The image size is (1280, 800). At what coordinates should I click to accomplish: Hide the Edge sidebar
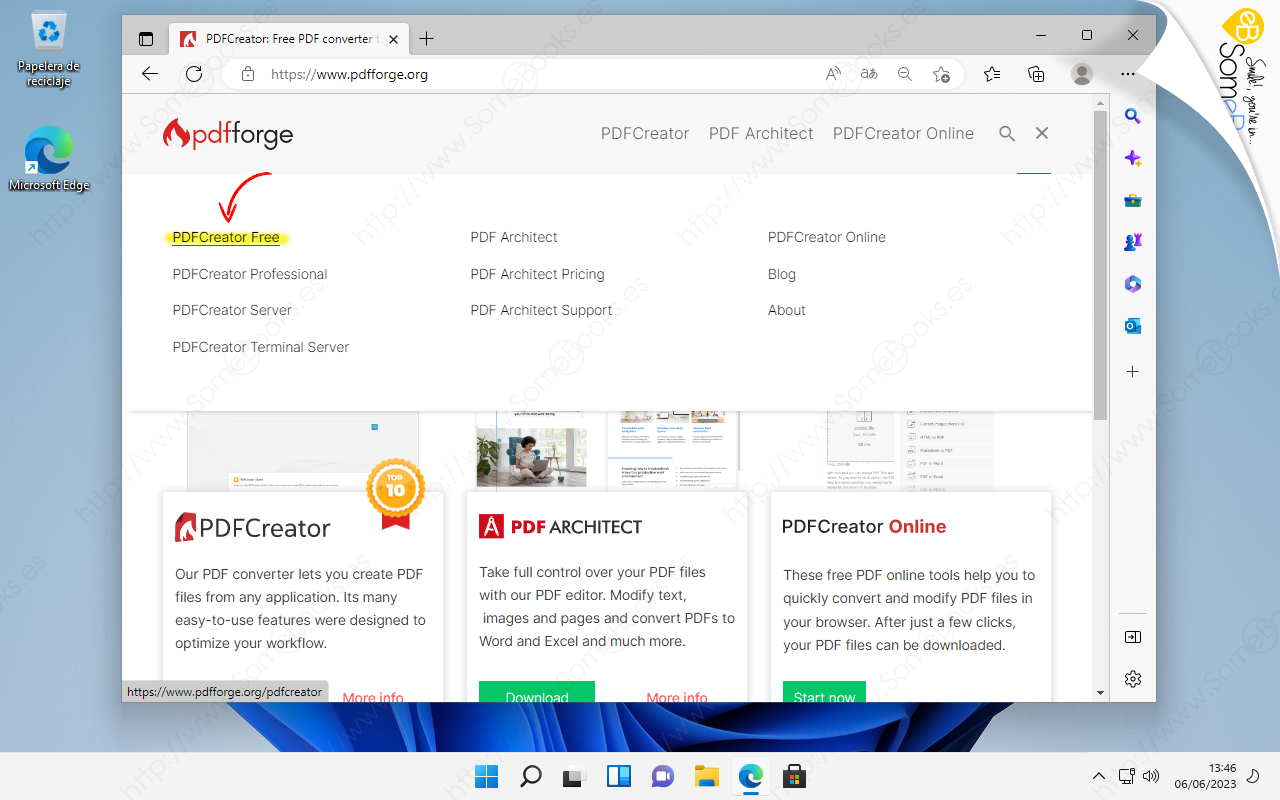click(x=1133, y=637)
